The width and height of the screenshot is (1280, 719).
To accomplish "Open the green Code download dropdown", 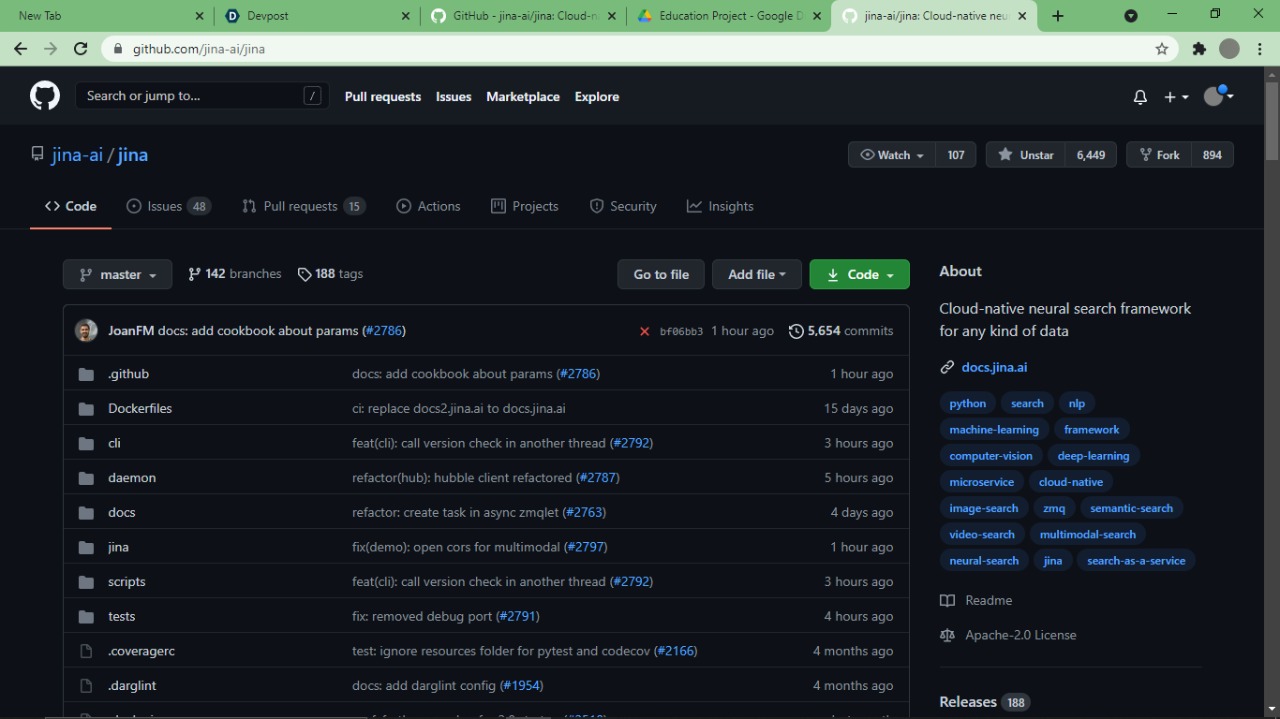I will coord(860,274).
